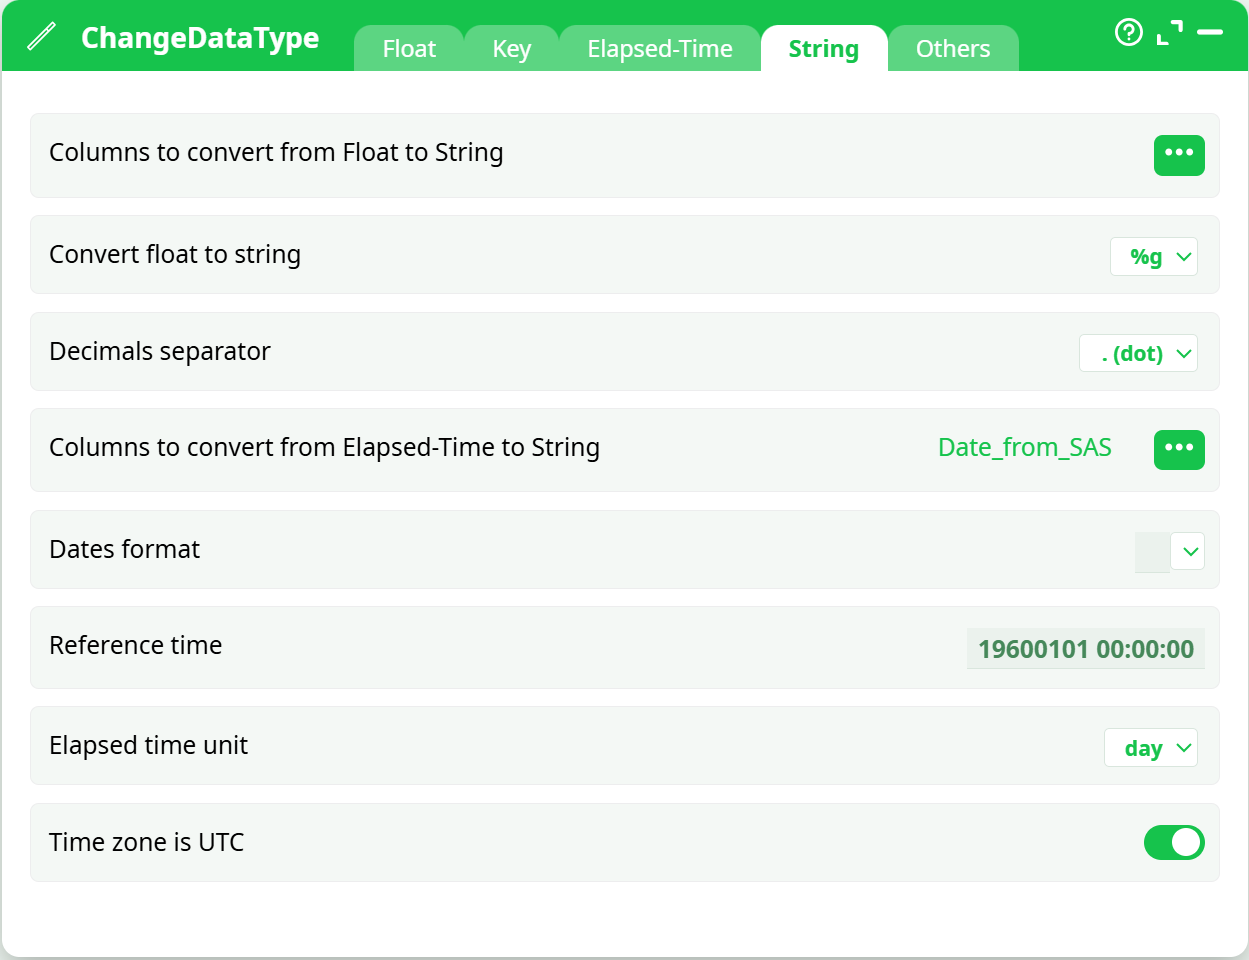Switch to the Float tab
This screenshot has width=1249, height=960.
coord(409,49)
